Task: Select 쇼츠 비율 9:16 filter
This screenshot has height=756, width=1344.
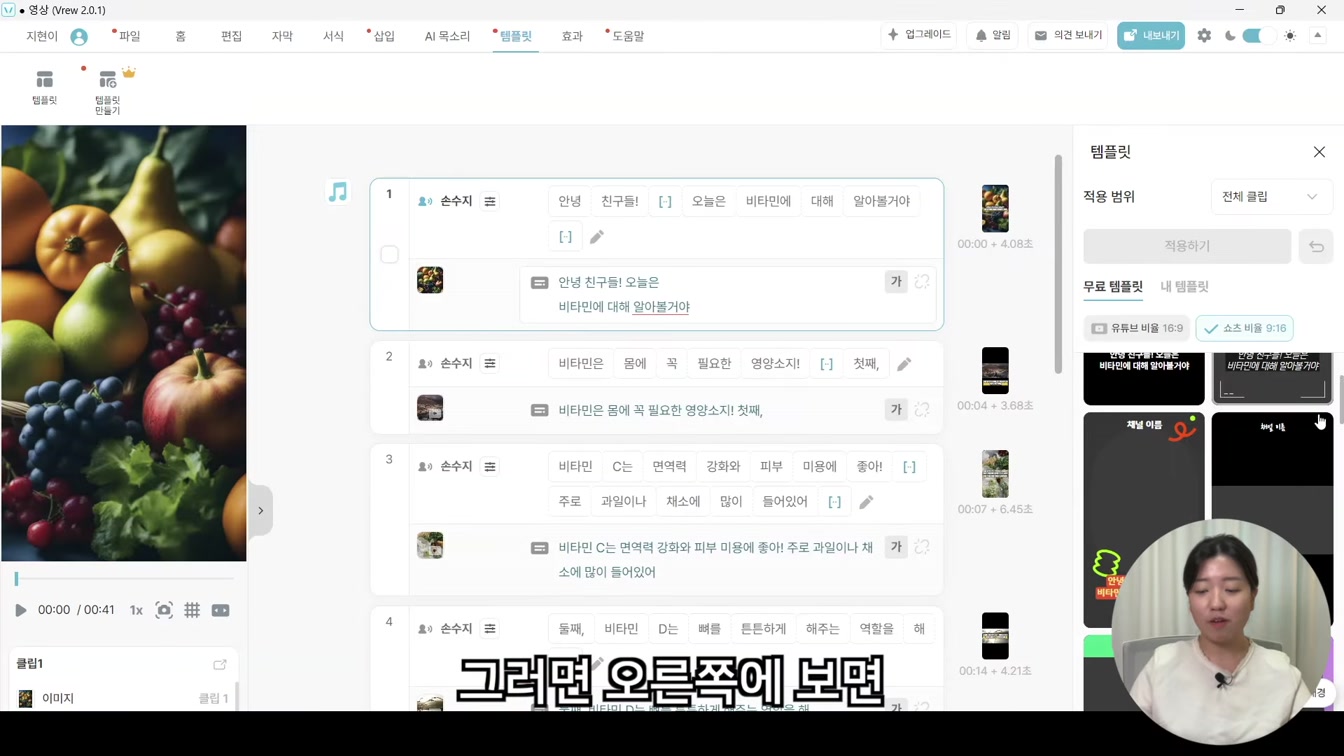Action: click(x=1245, y=328)
